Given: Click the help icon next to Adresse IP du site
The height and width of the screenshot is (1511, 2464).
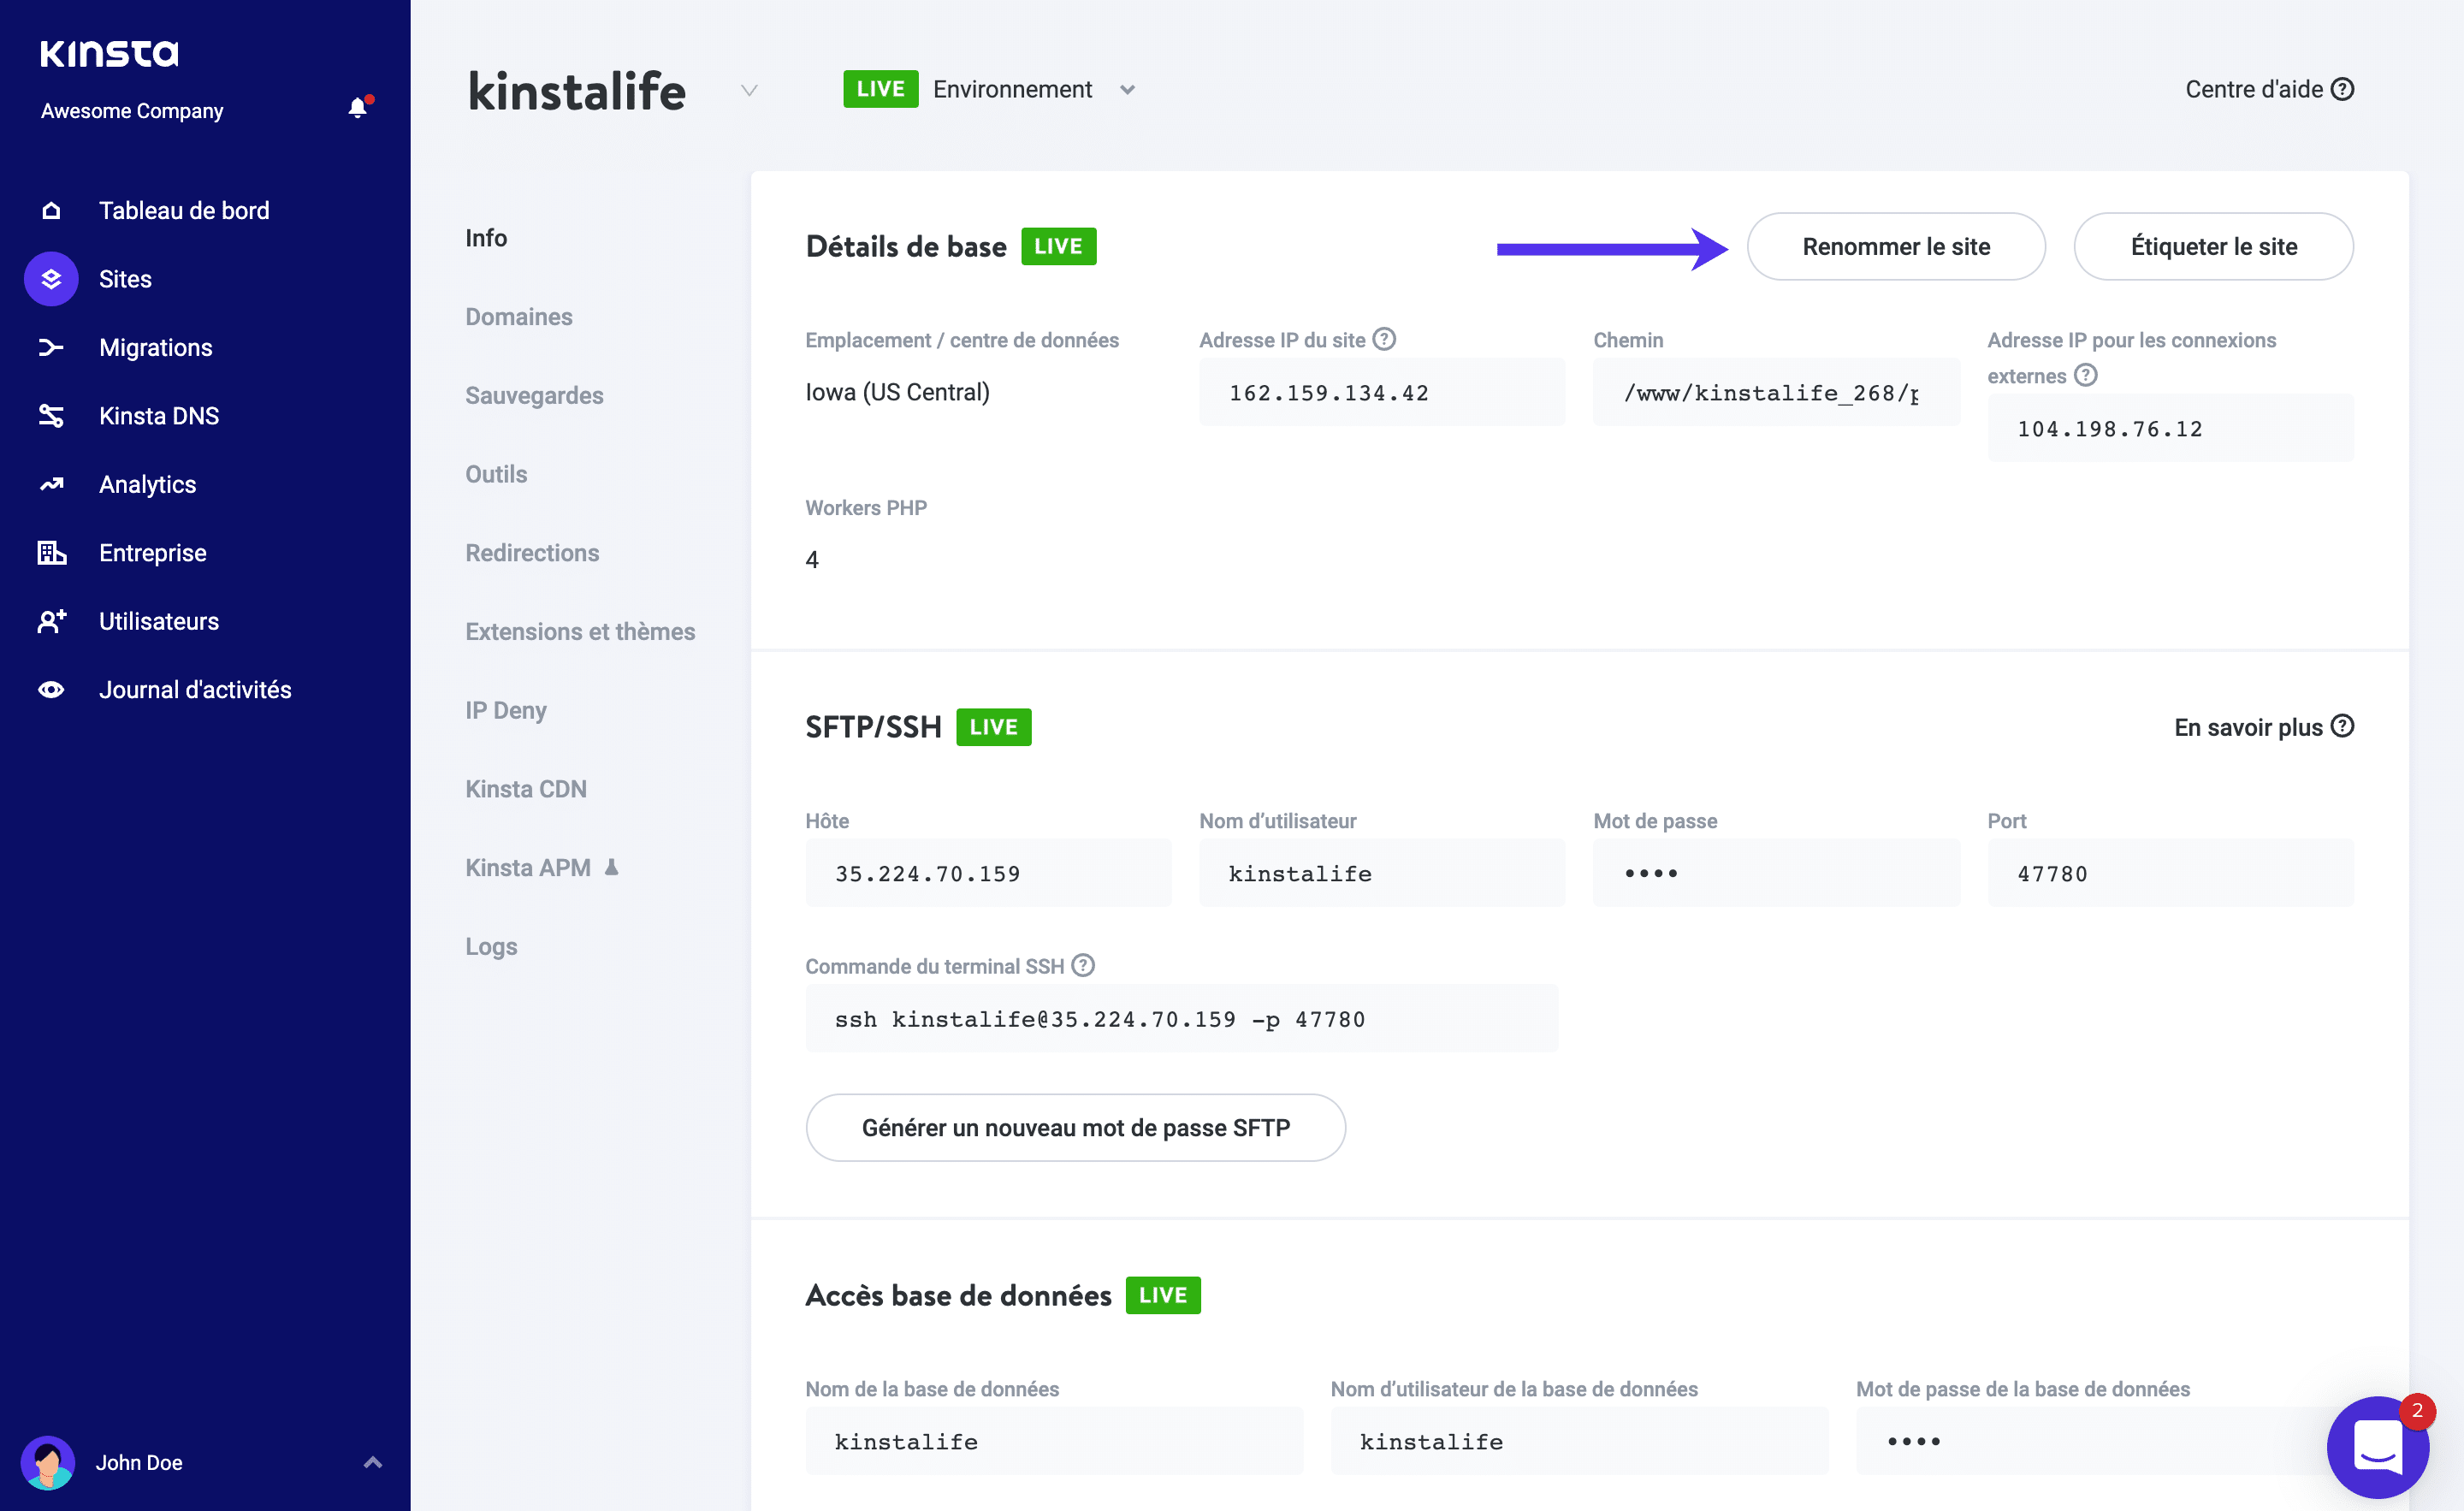Looking at the screenshot, I should [x=1384, y=339].
